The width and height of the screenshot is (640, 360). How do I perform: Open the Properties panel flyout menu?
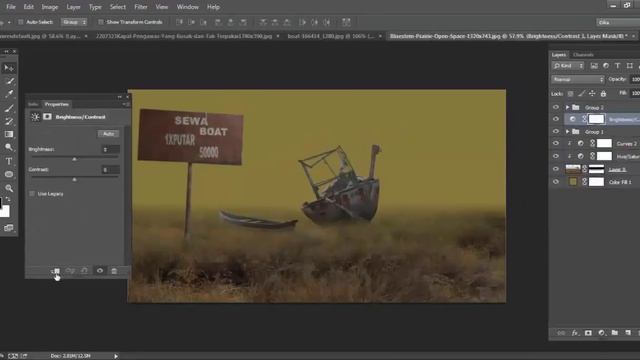point(126,104)
